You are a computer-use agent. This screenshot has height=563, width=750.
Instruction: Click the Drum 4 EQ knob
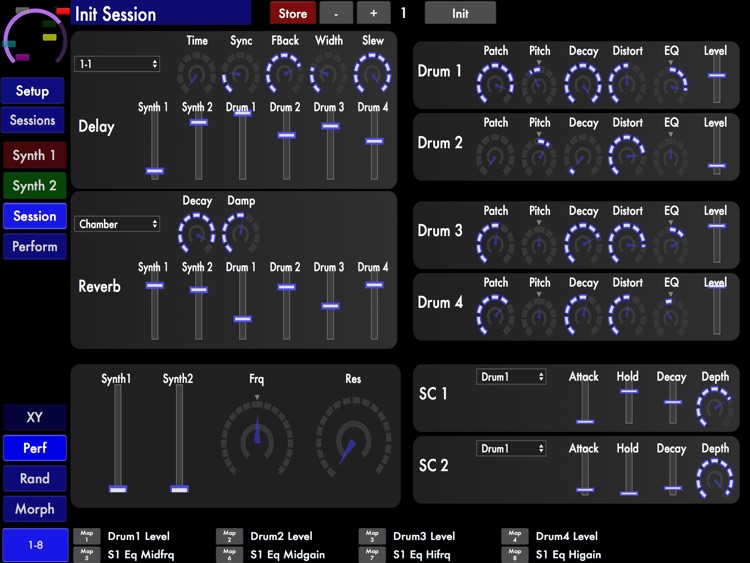(671, 316)
